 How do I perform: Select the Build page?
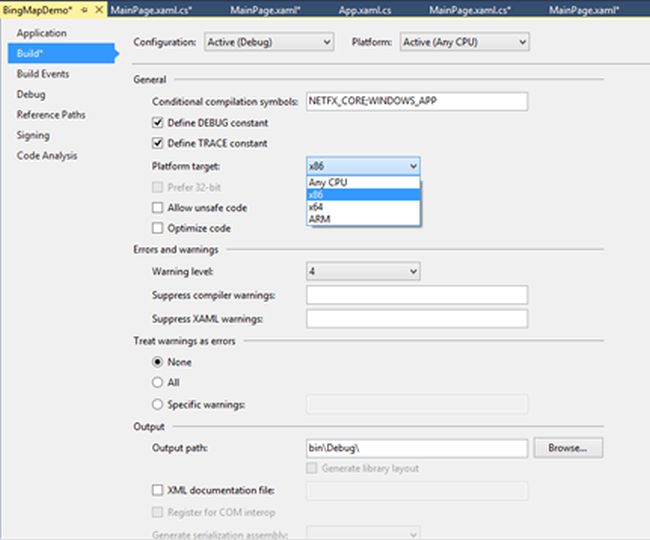tap(62, 53)
